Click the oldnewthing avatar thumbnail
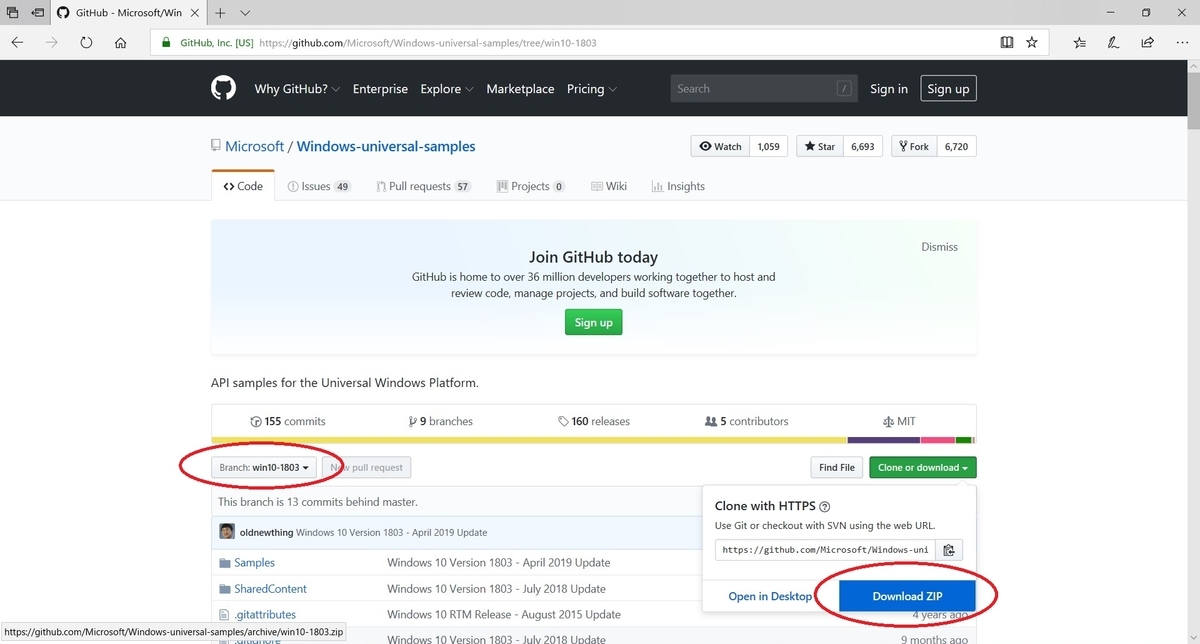 coord(227,532)
